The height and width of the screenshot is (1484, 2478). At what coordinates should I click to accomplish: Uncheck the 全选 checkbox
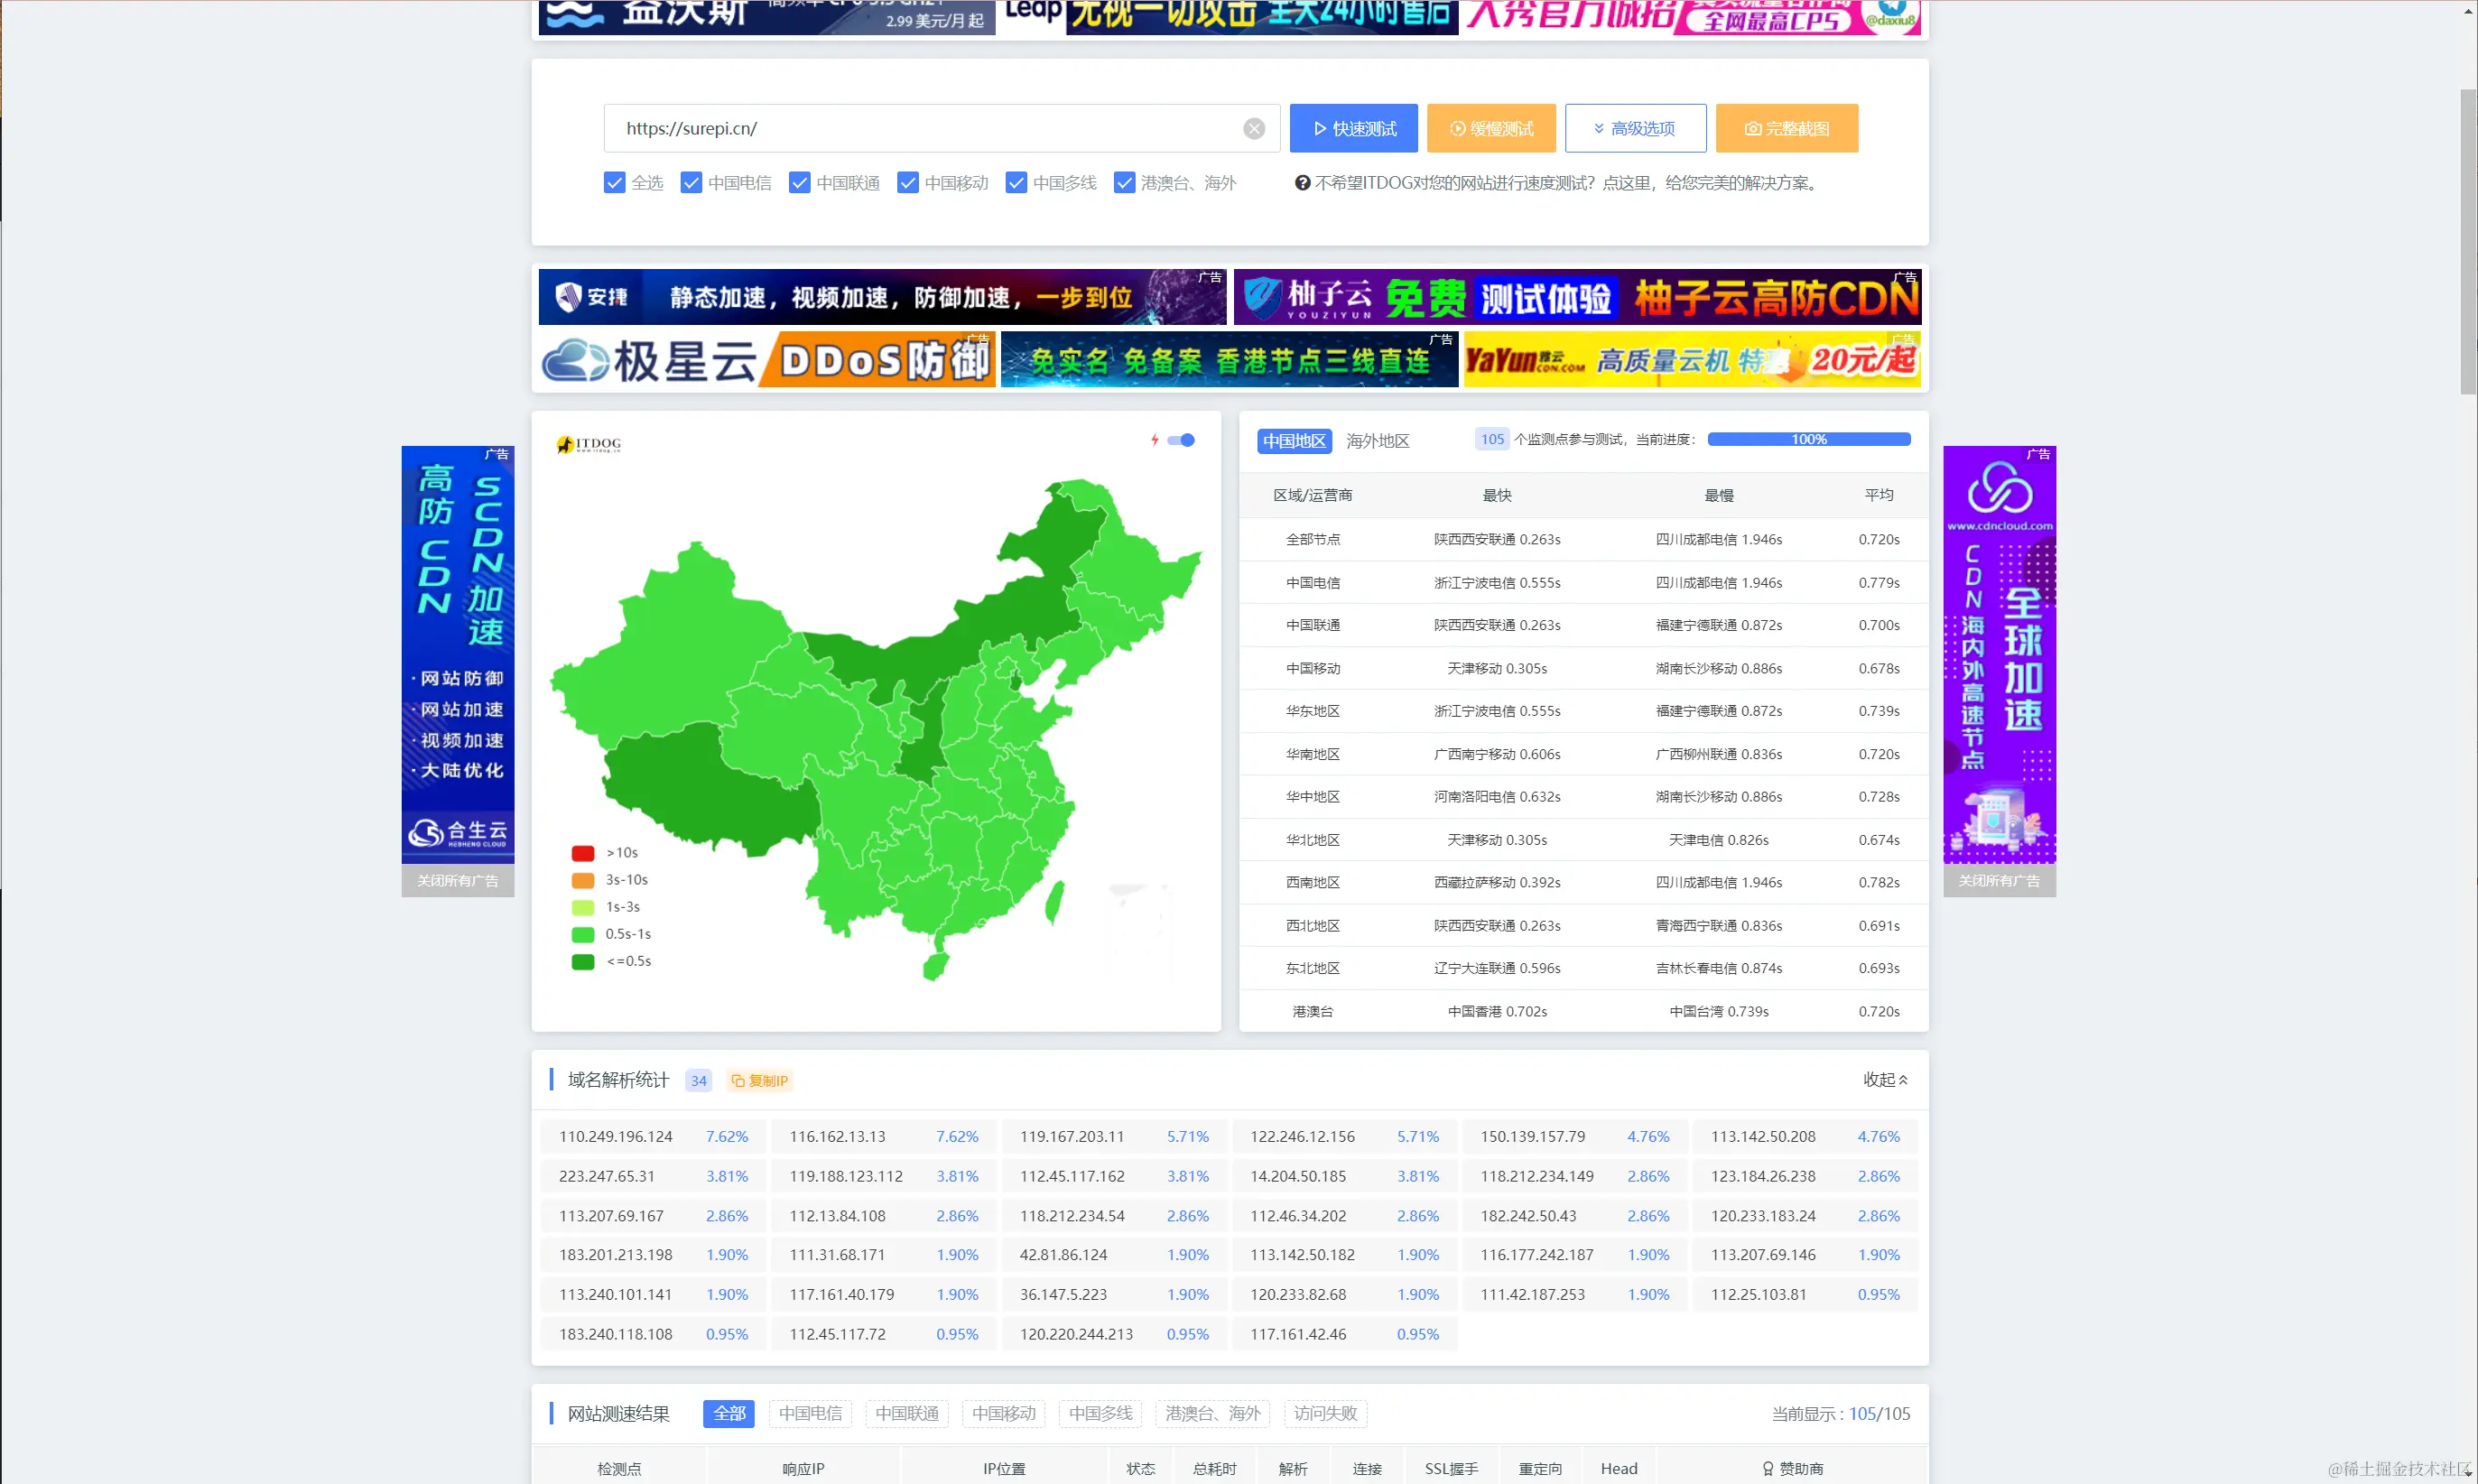(614, 183)
